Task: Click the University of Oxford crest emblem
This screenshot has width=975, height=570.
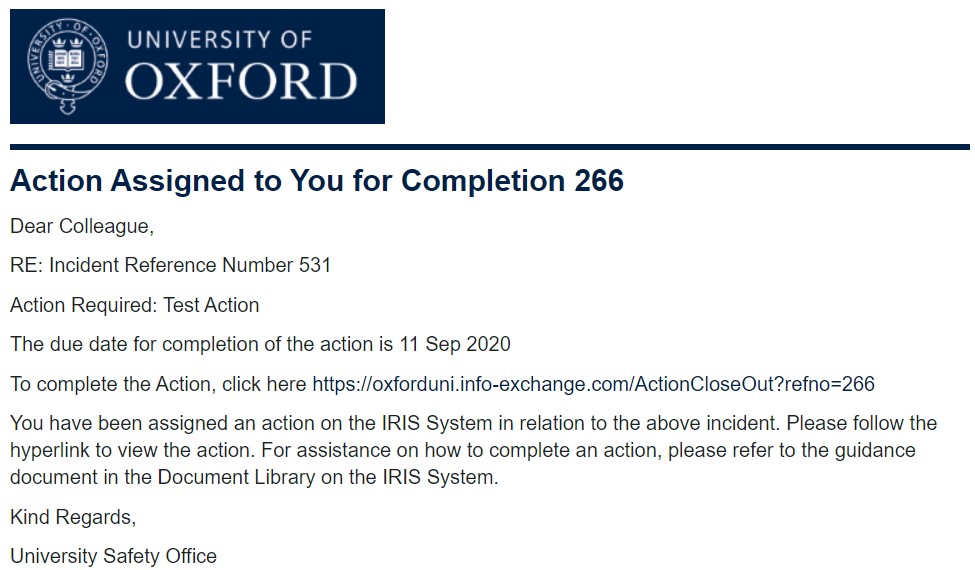Action: coord(68,66)
